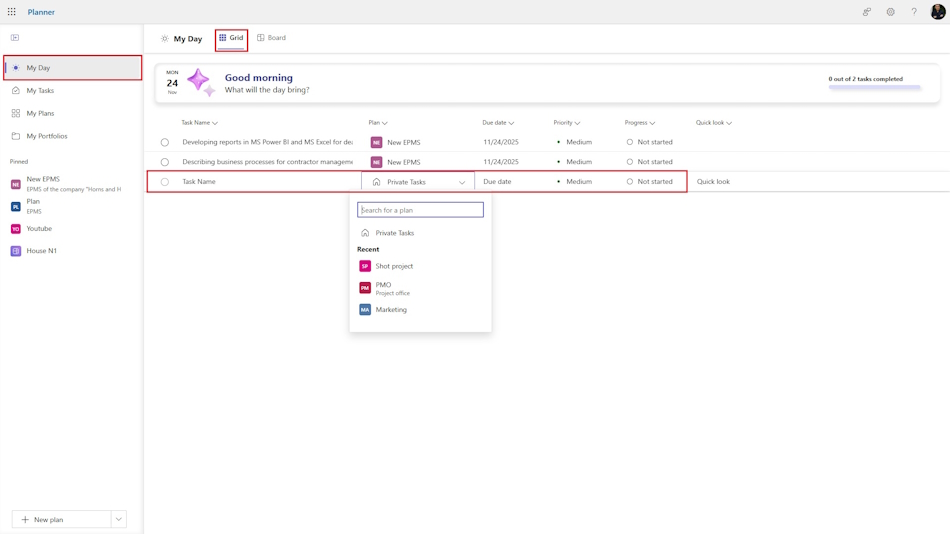Open the Planner title link

pos(41,12)
